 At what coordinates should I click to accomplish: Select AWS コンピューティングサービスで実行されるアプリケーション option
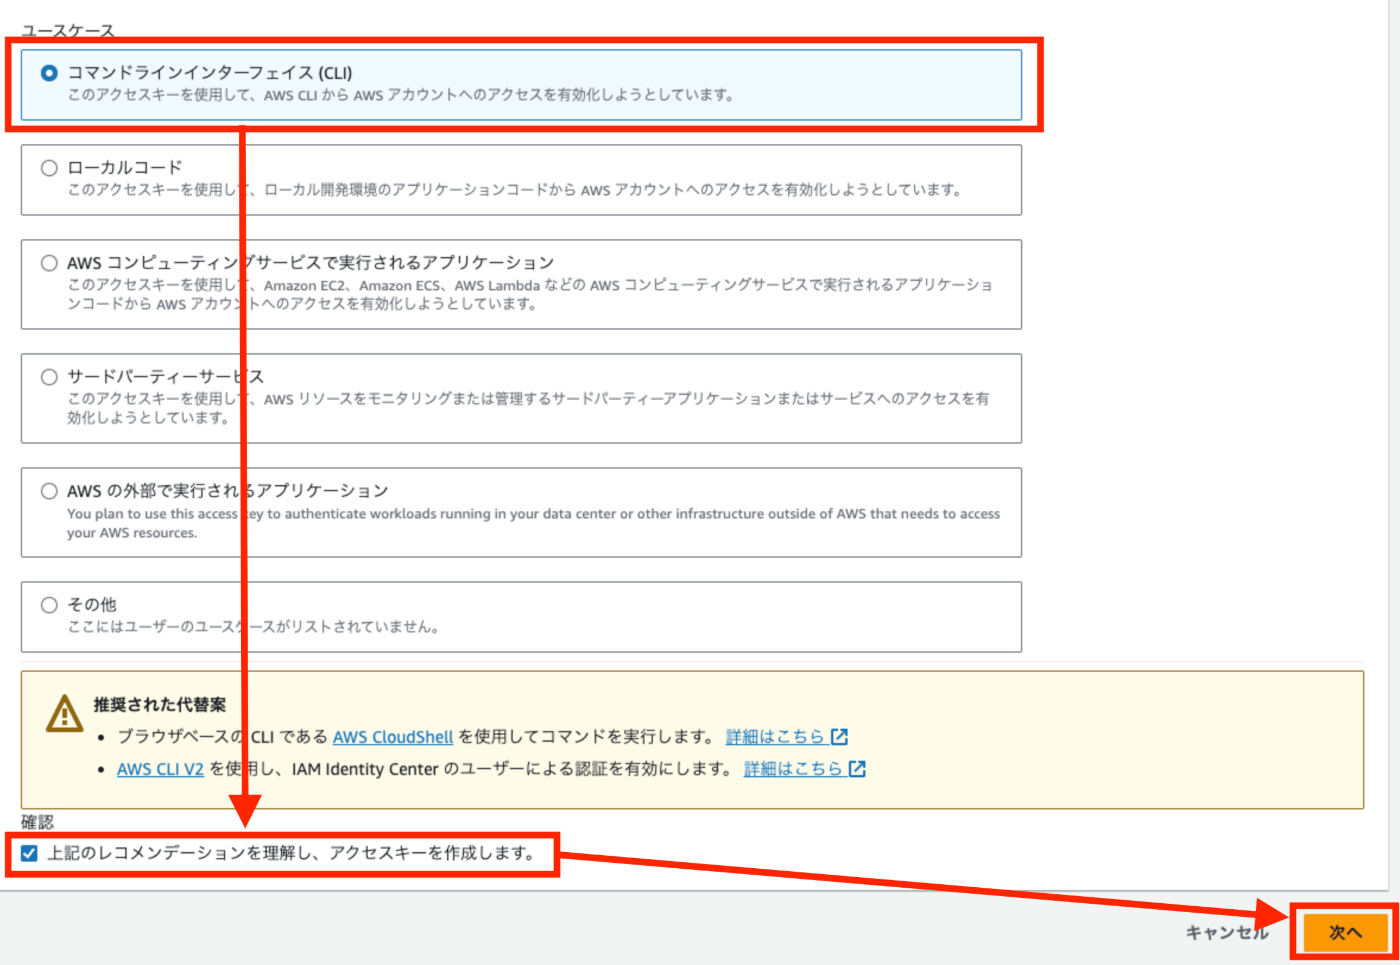[x=49, y=263]
